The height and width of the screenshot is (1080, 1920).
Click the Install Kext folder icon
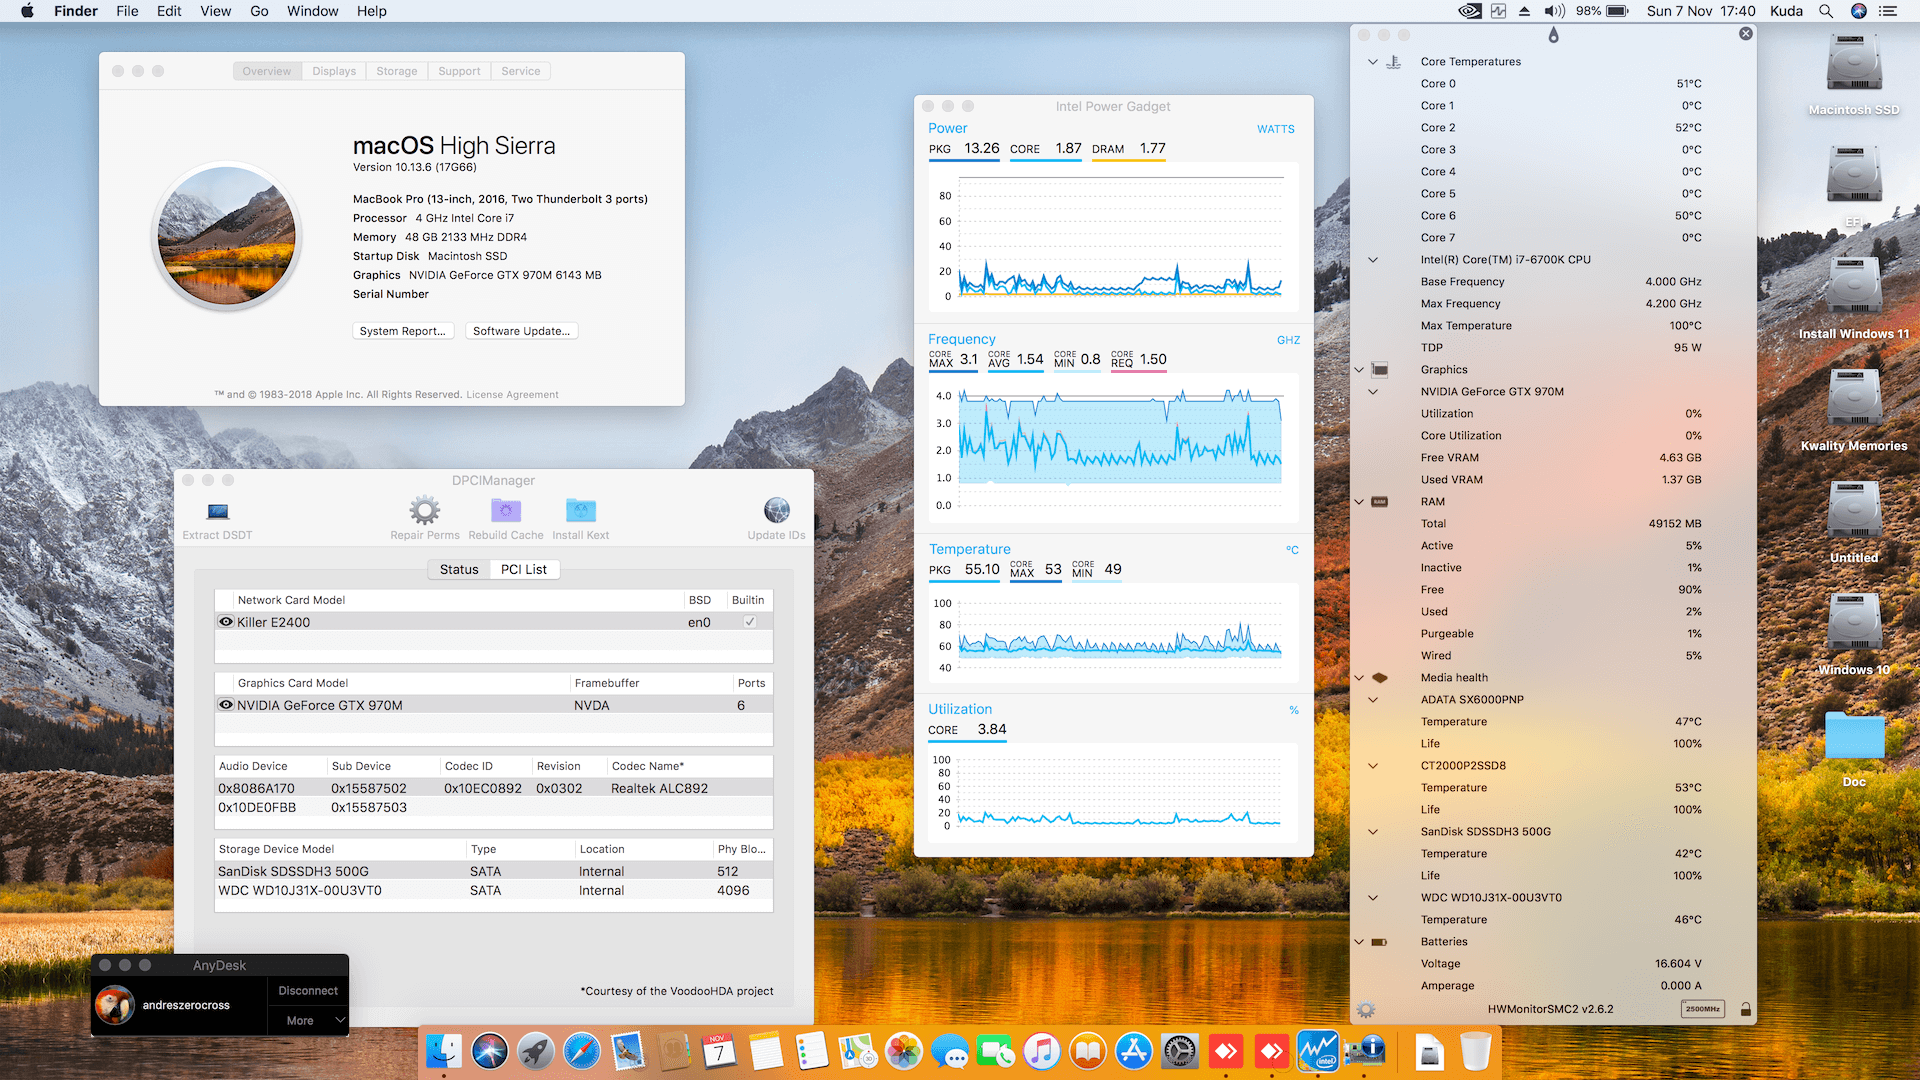pyautogui.click(x=580, y=510)
